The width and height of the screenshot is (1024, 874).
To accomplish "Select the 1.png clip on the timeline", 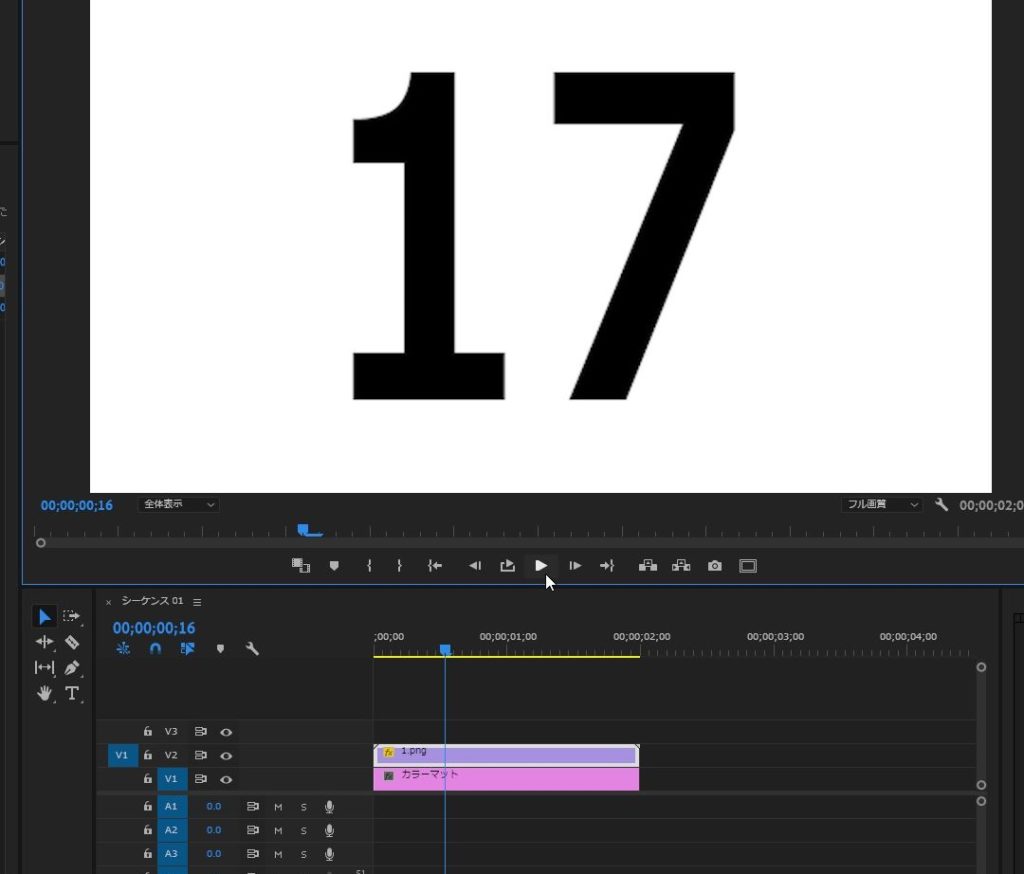I will (506, 755).
